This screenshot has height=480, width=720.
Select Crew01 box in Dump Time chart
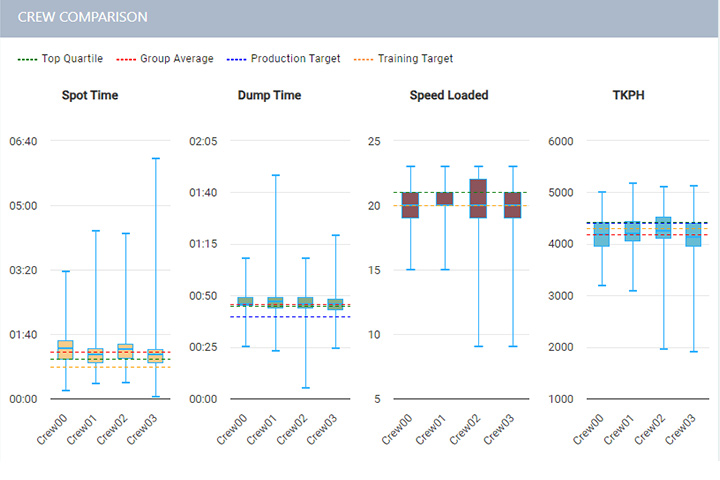(275, 302)
